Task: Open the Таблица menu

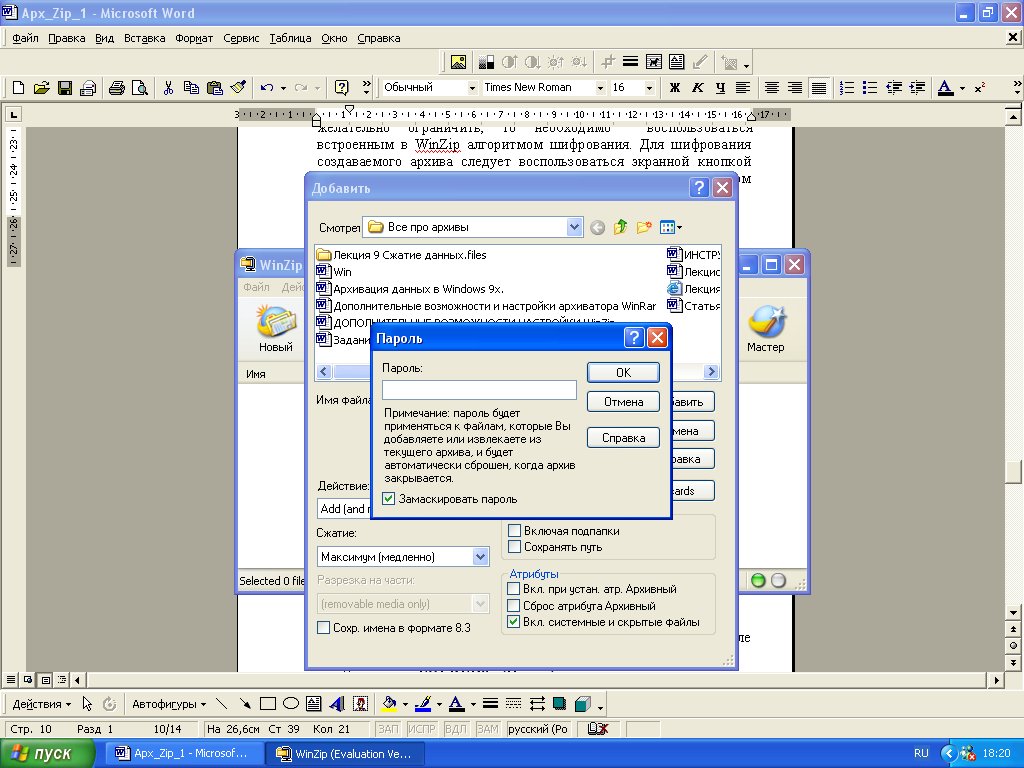Action: point(290,39)
